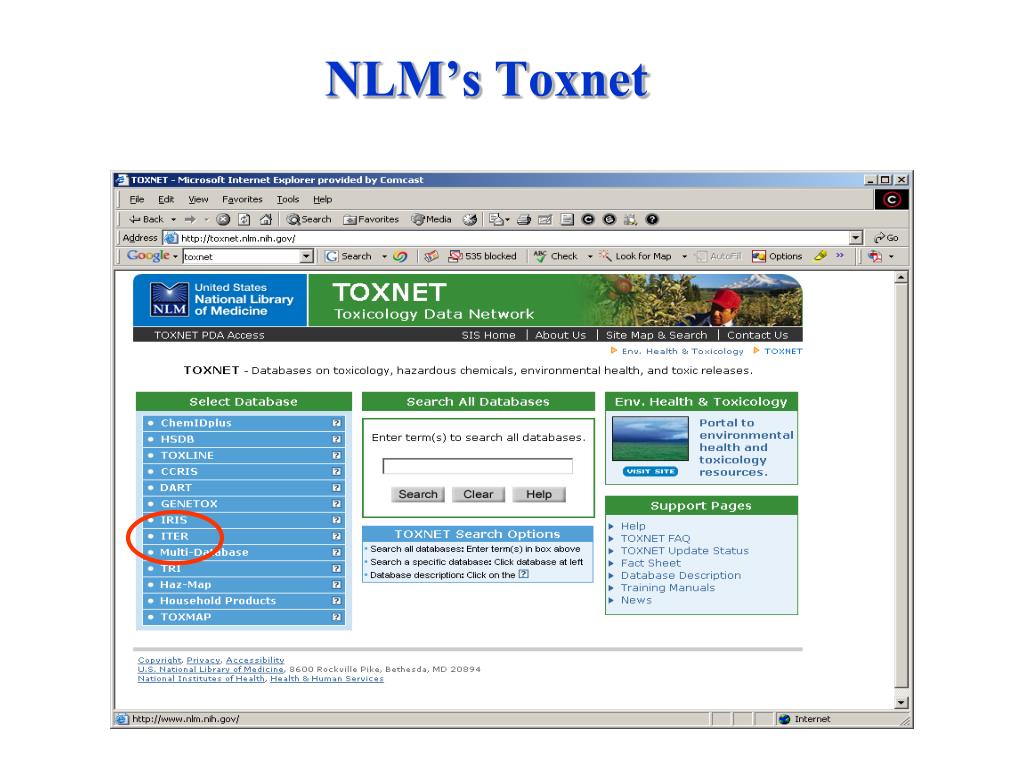Click the popup blocker 535 blocked button

(482, 256)
